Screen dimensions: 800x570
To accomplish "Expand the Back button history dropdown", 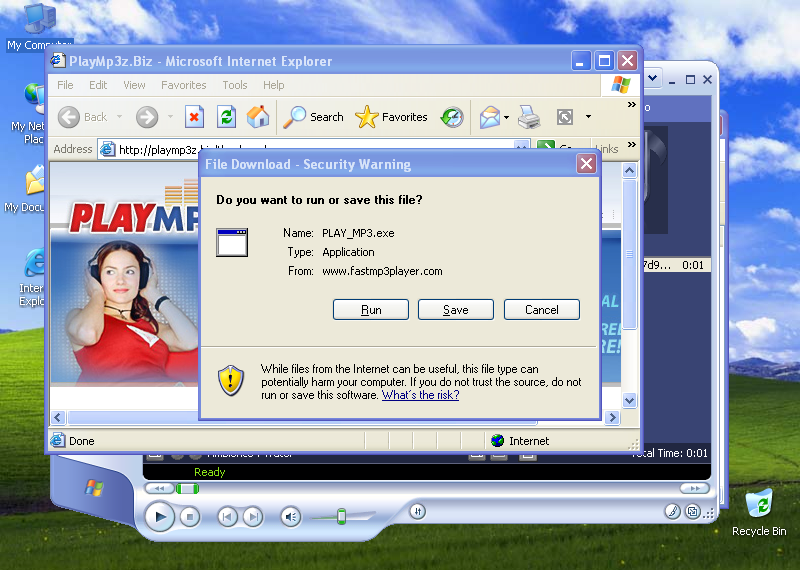I will click(119, 117).
